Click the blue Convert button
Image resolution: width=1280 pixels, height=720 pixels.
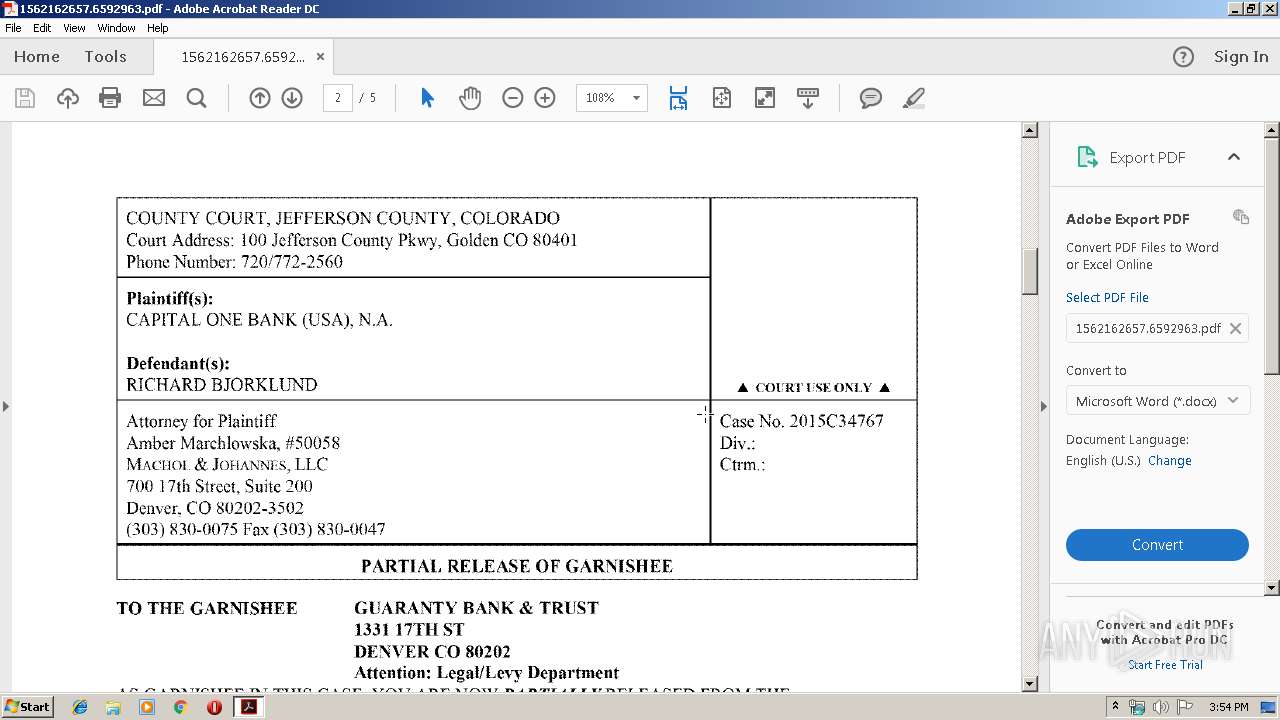pyautogui.click(x=1157, y=545)
